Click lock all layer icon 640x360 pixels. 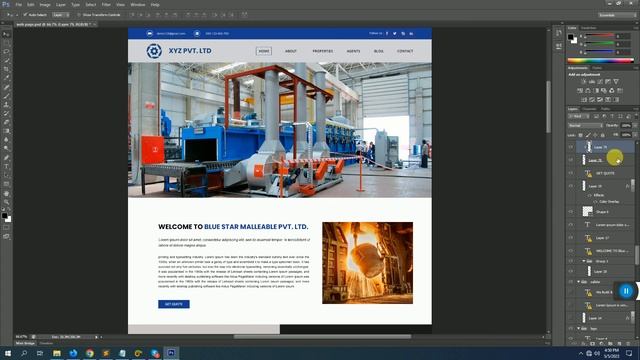pyautogui.click(x=602, y=135)
